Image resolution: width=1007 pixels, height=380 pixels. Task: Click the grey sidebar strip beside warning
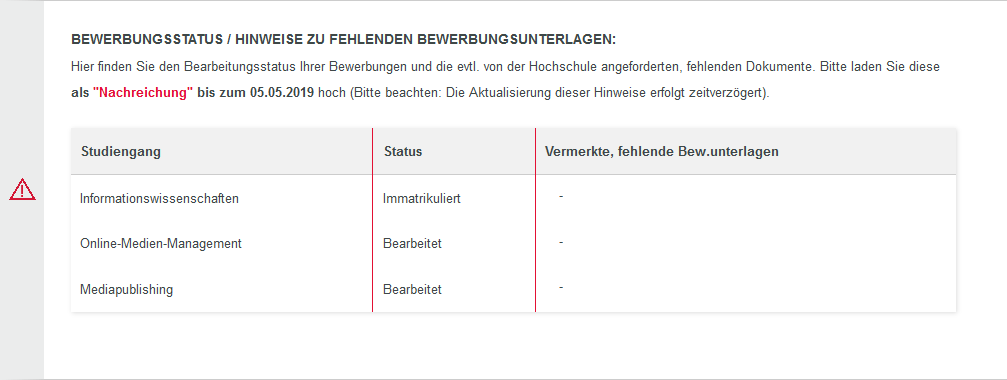22,190
